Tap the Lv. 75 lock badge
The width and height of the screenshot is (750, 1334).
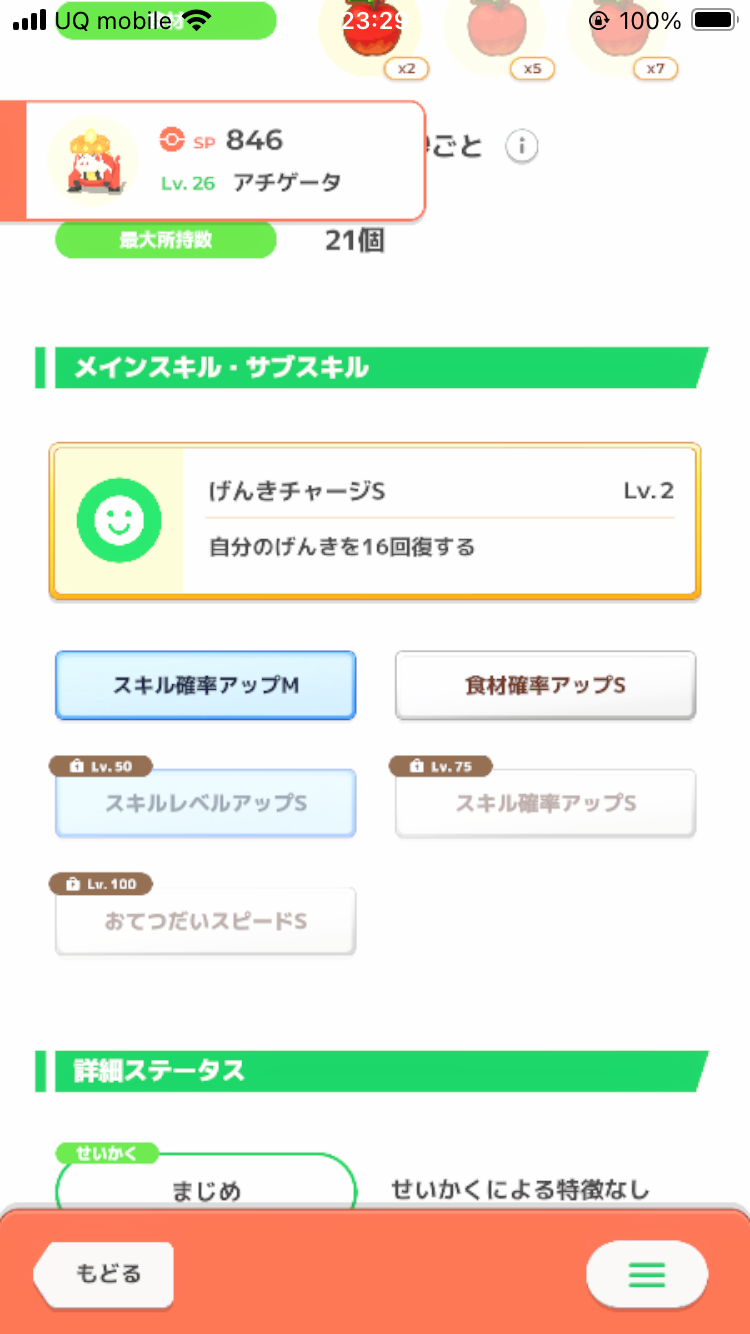tap(441, 766)
